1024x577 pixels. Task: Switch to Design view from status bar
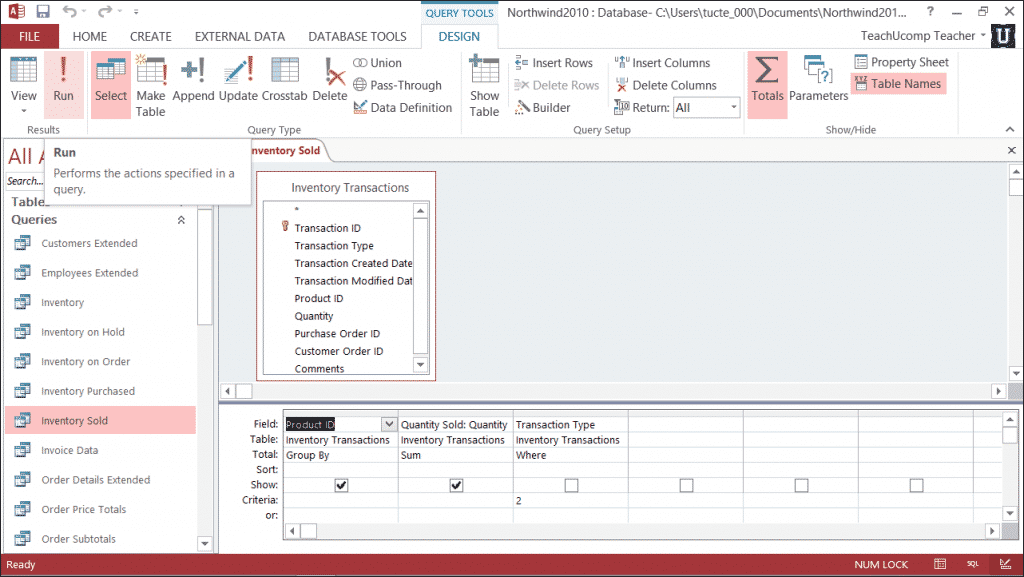tap(1005, 564)
